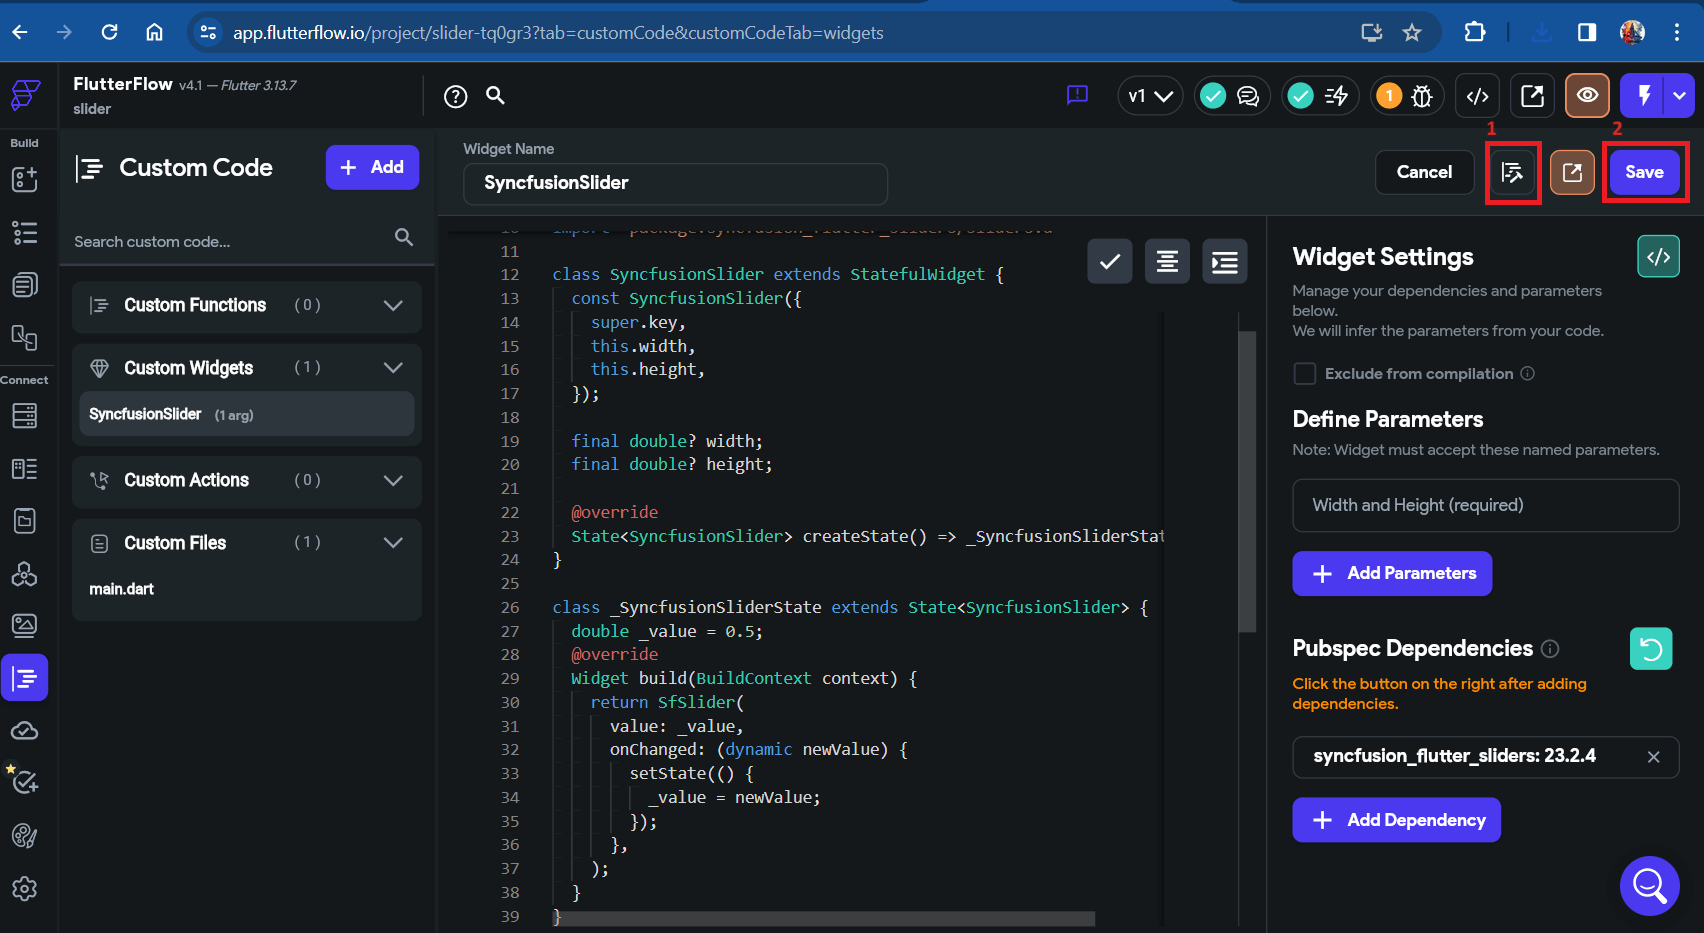Click the Exclude from compilation info icon
1704x933 pixels.
(x=1527, y=374)
